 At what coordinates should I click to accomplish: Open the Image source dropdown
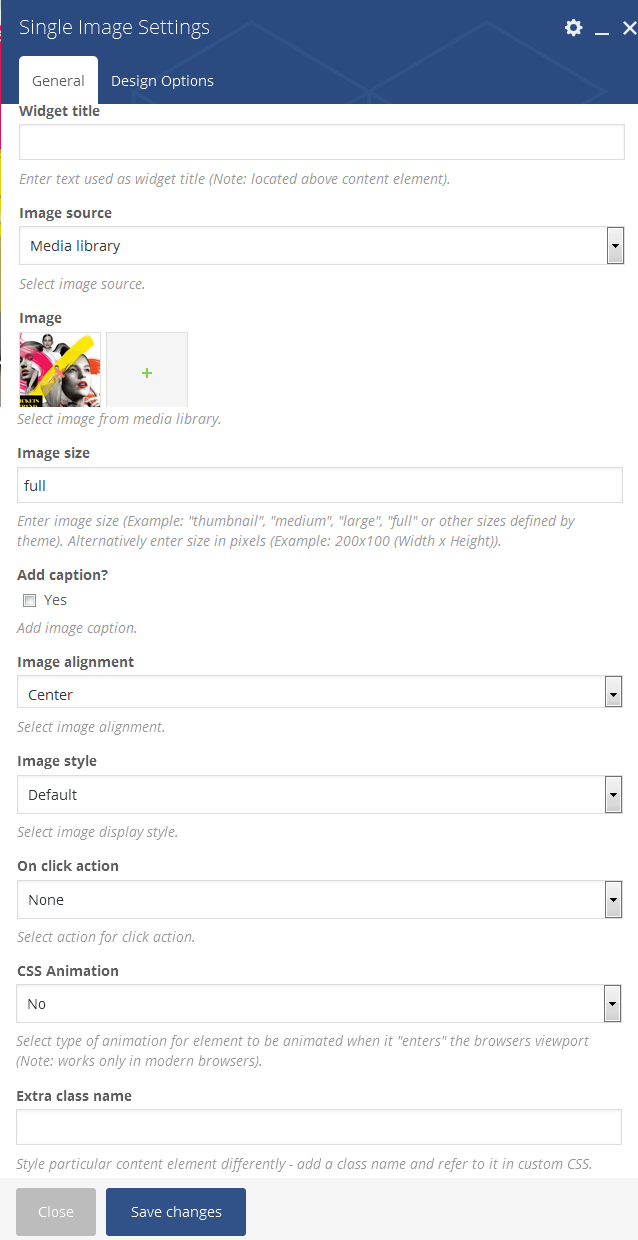[322, 245]
